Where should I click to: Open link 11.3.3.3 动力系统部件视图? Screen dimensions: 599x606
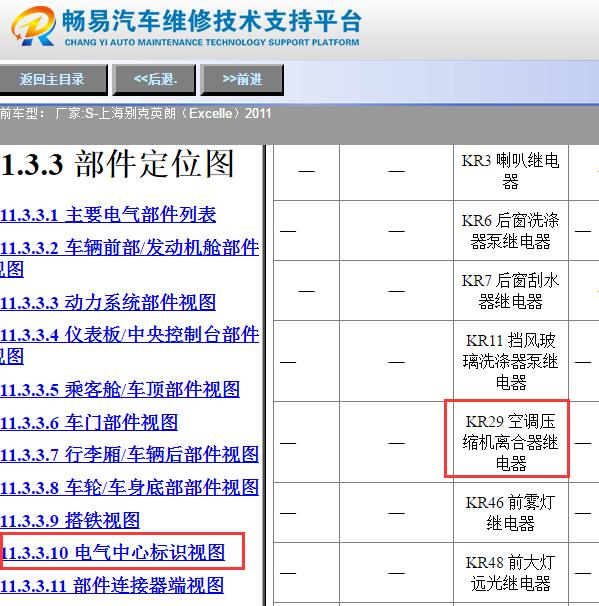tap(108, 302)
